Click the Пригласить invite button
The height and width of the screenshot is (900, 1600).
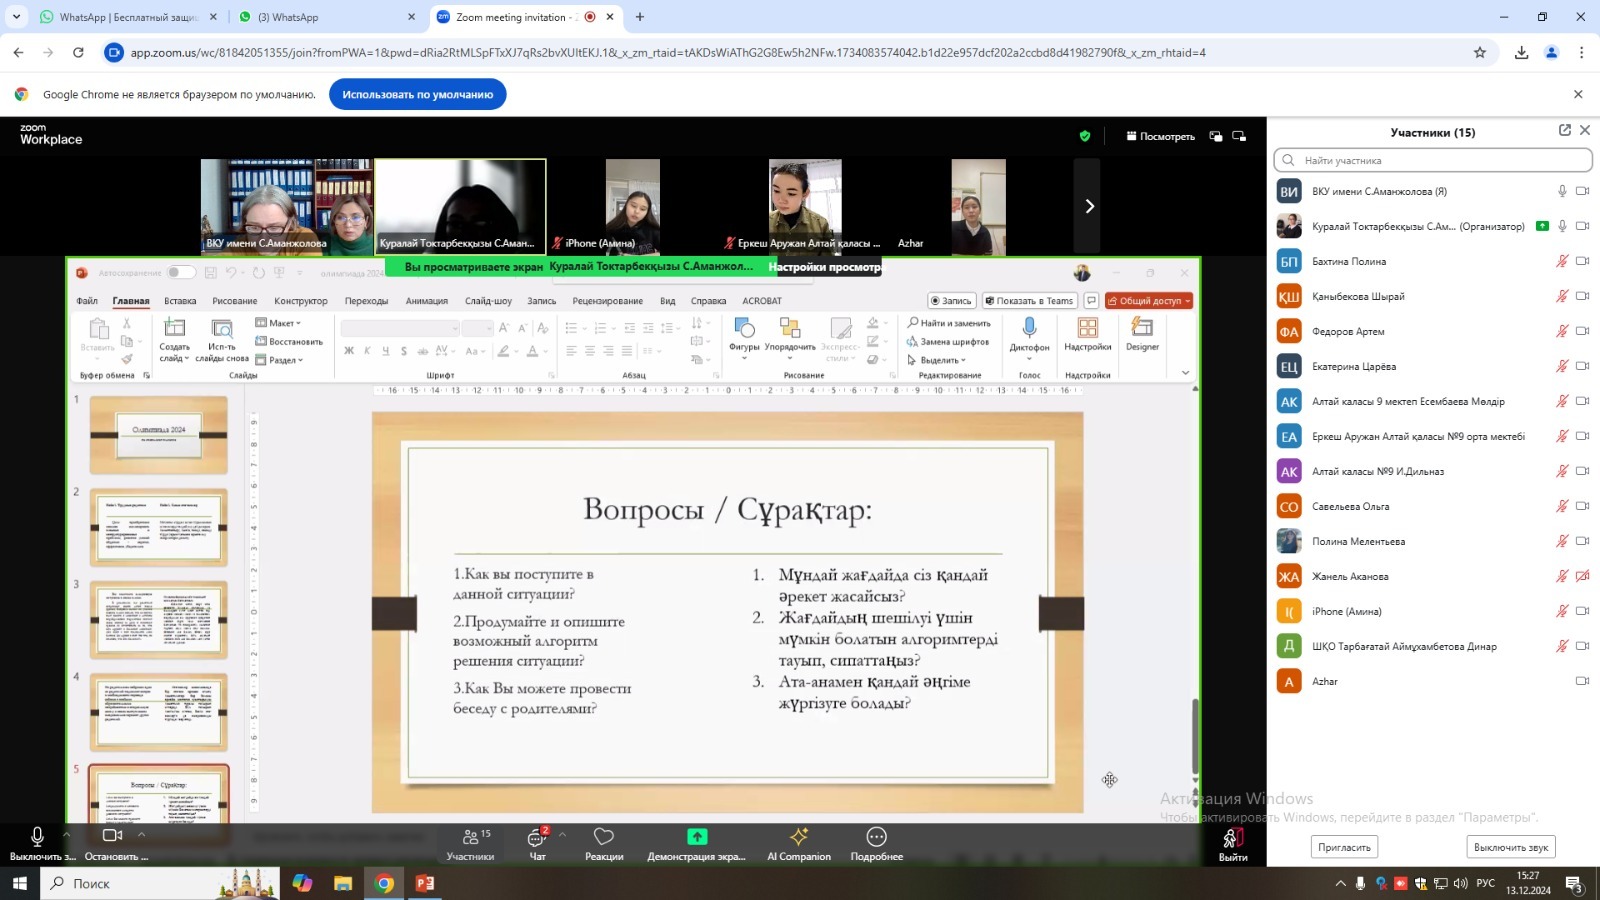tap(1344, 847)
